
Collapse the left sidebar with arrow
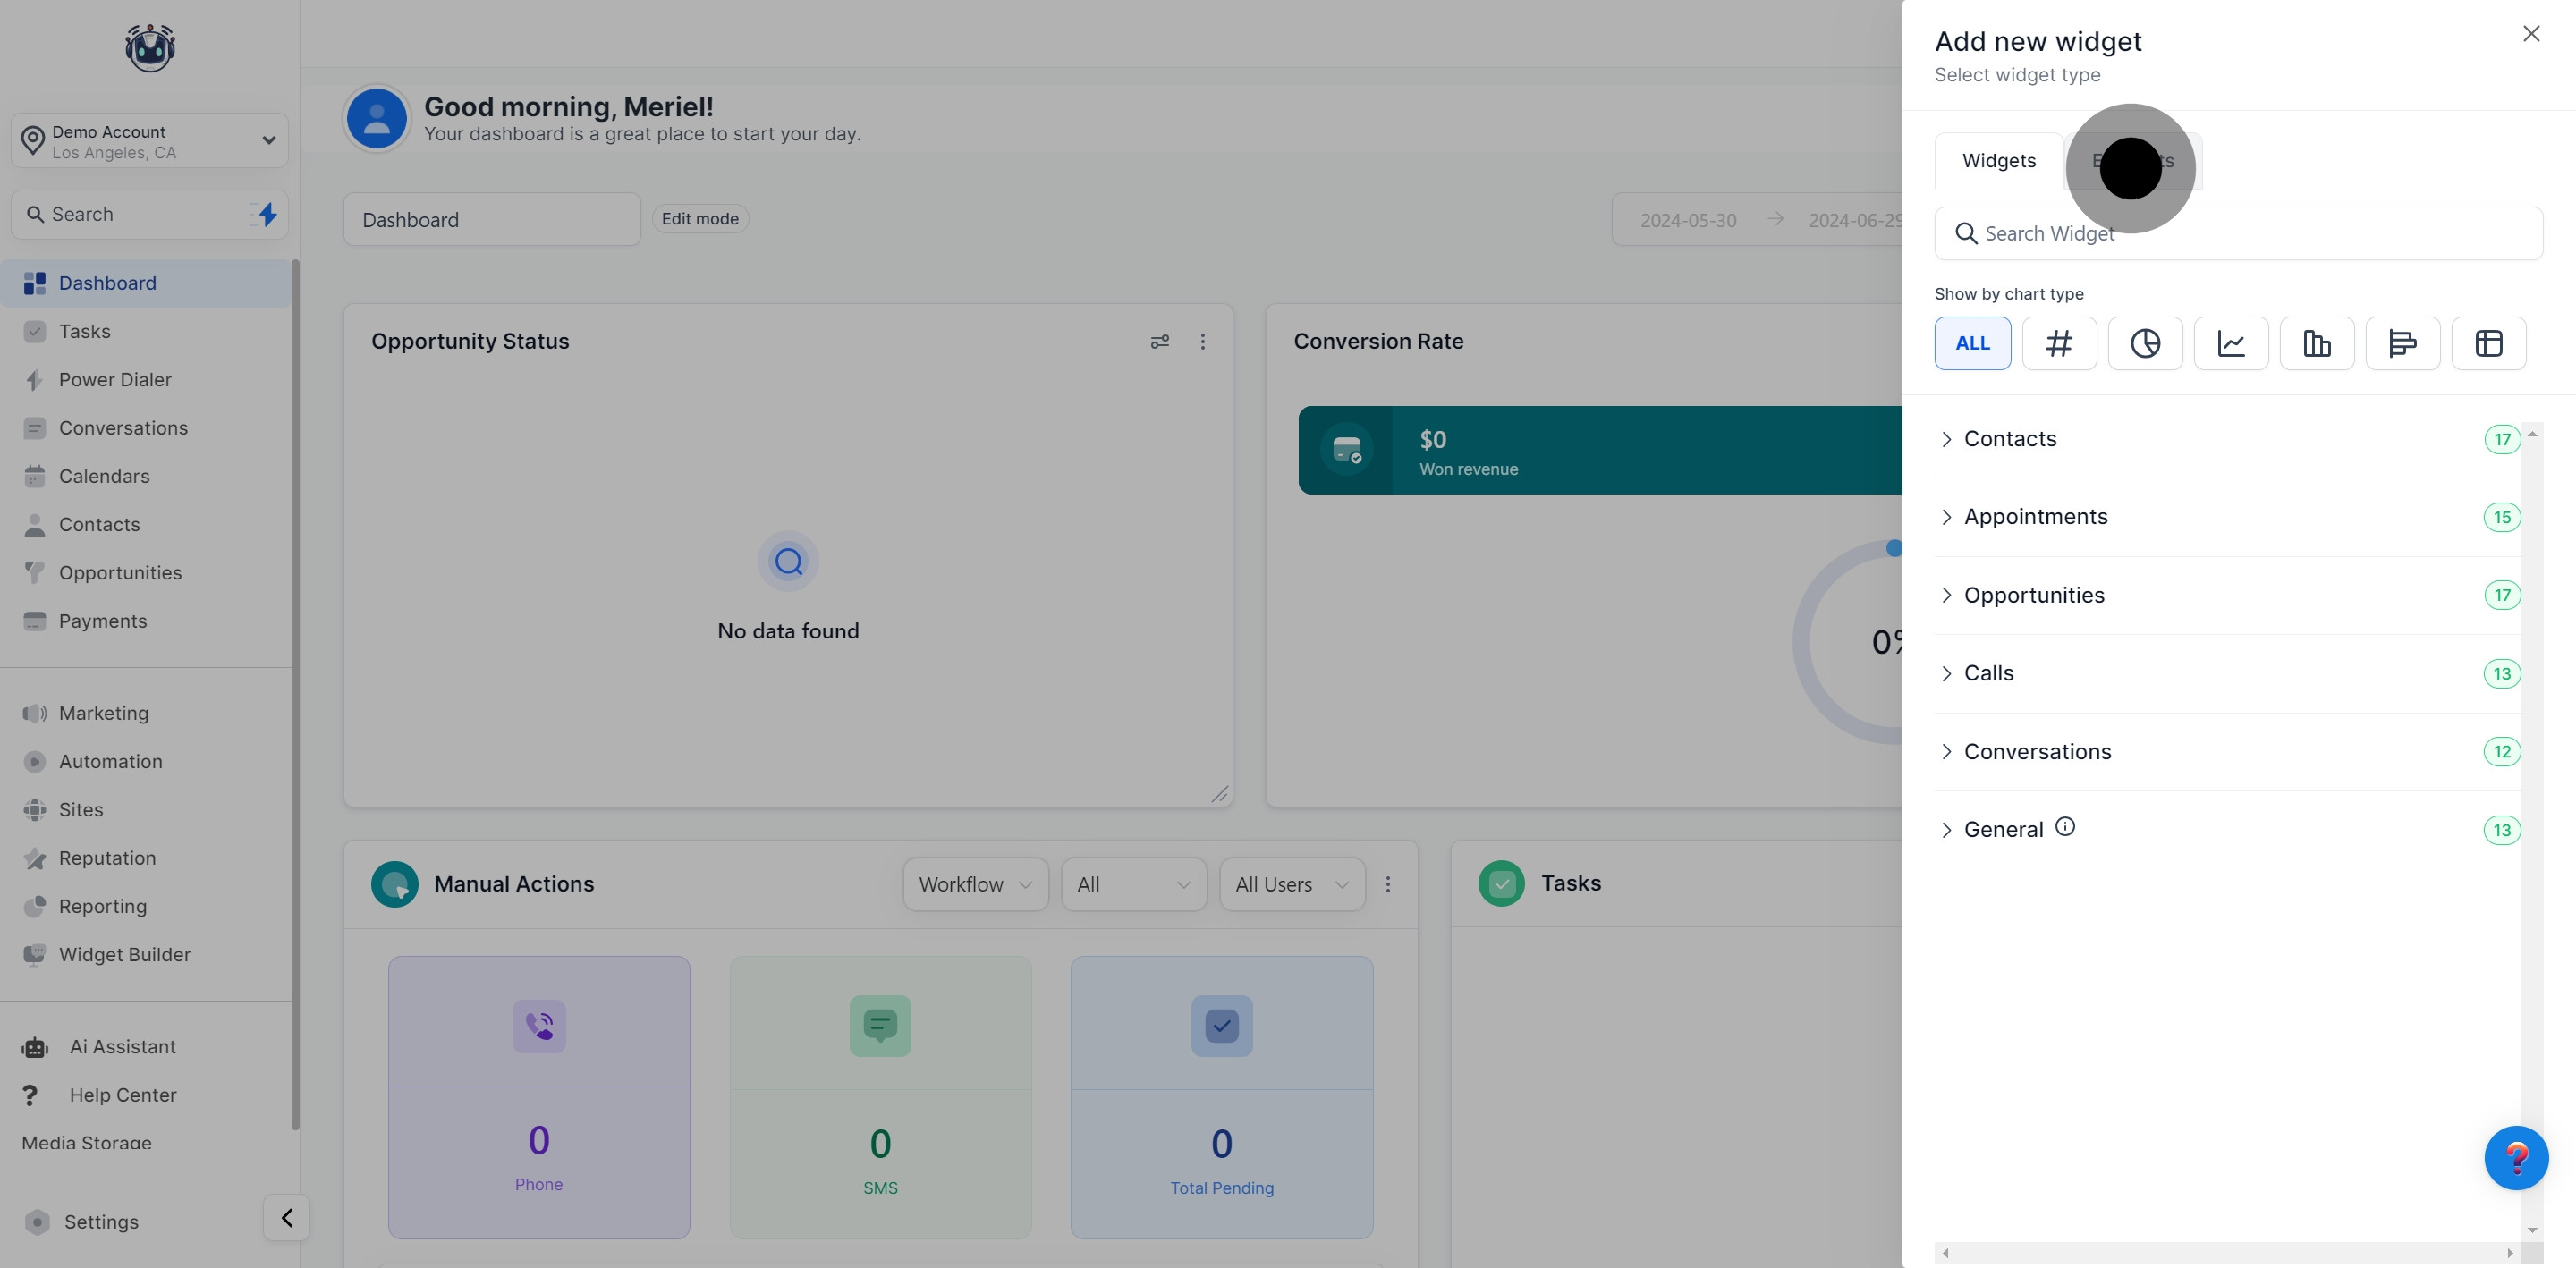pos(287,1217)
